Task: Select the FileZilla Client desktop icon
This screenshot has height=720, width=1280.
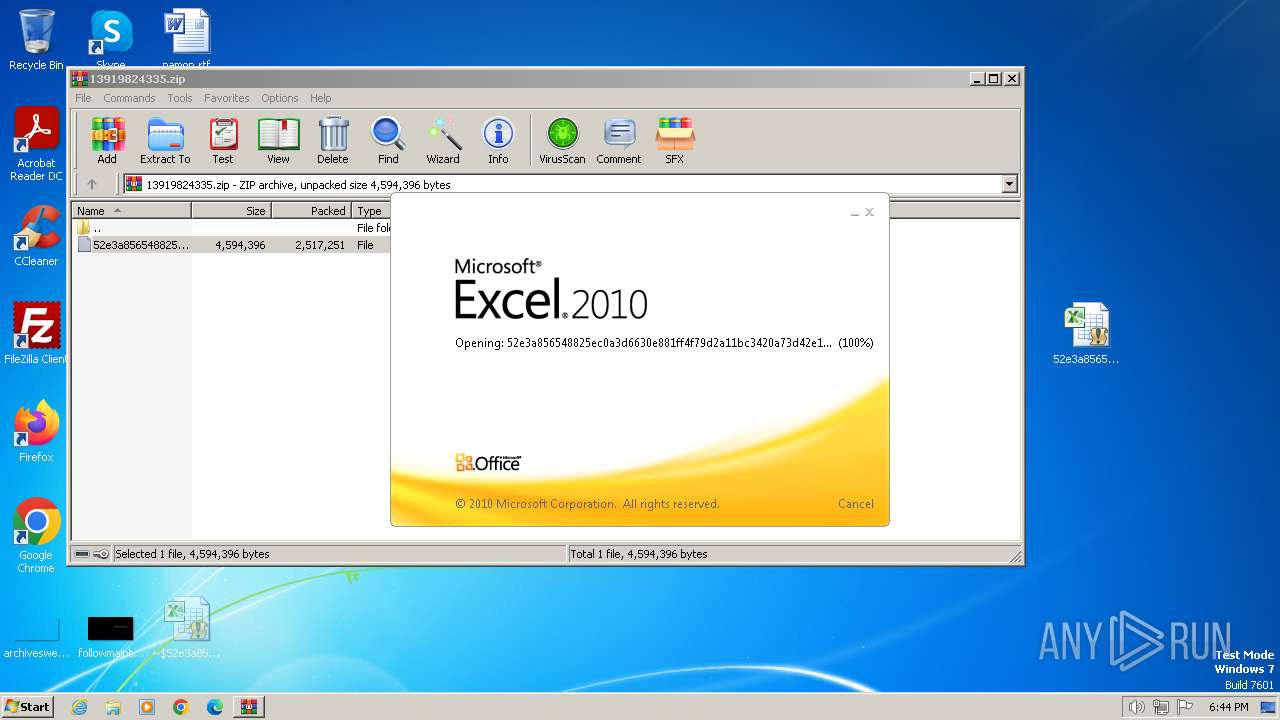Action: coord(36,334)
